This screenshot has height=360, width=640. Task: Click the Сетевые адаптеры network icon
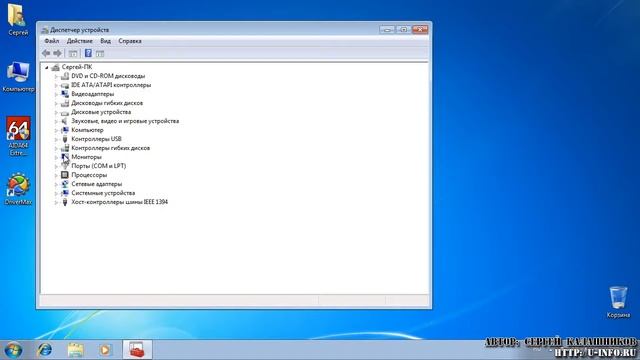click(64, 184)
